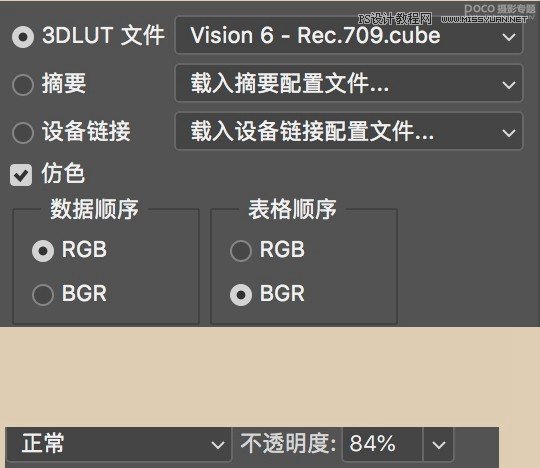Expand the opacity slider arrow beside 84%

(438, 444)
